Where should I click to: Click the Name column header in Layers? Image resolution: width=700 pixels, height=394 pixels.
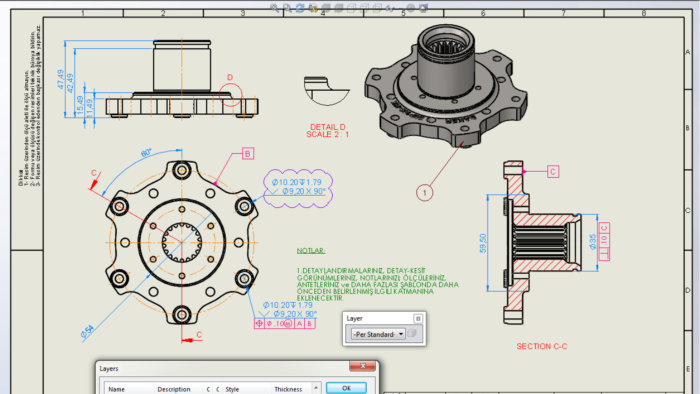[x=129, y=389]
